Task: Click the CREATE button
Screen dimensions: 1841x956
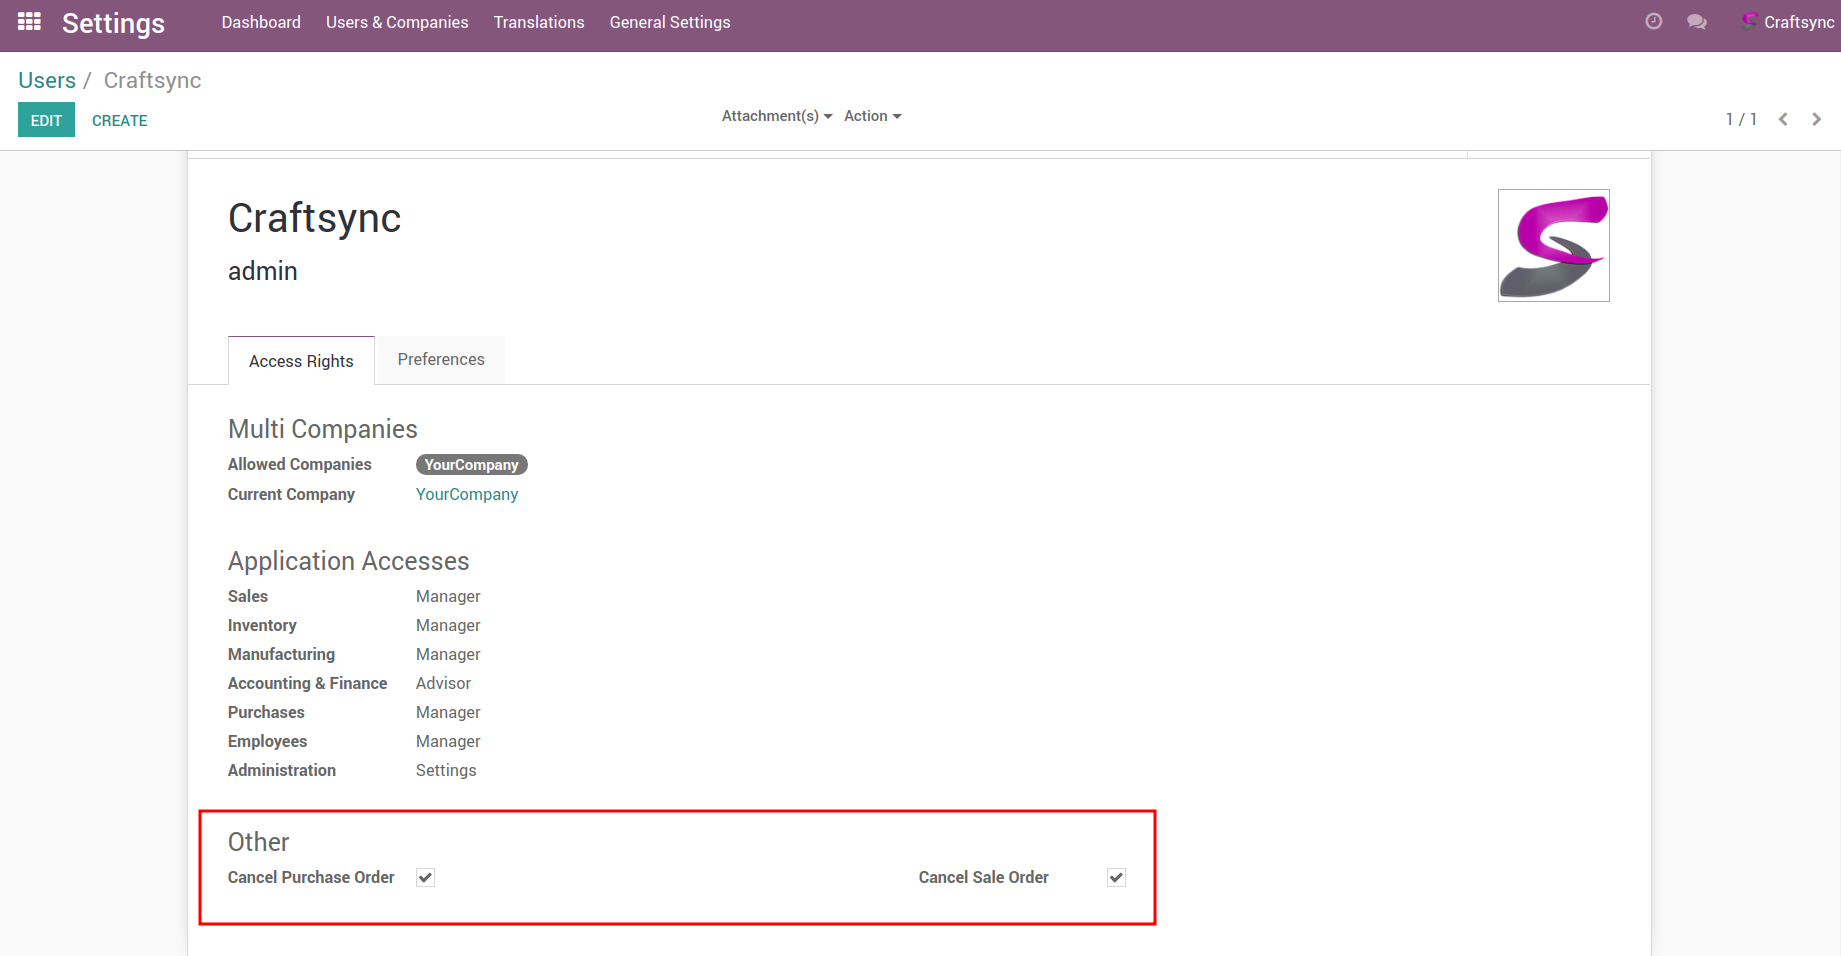Action: pos(119,120)
